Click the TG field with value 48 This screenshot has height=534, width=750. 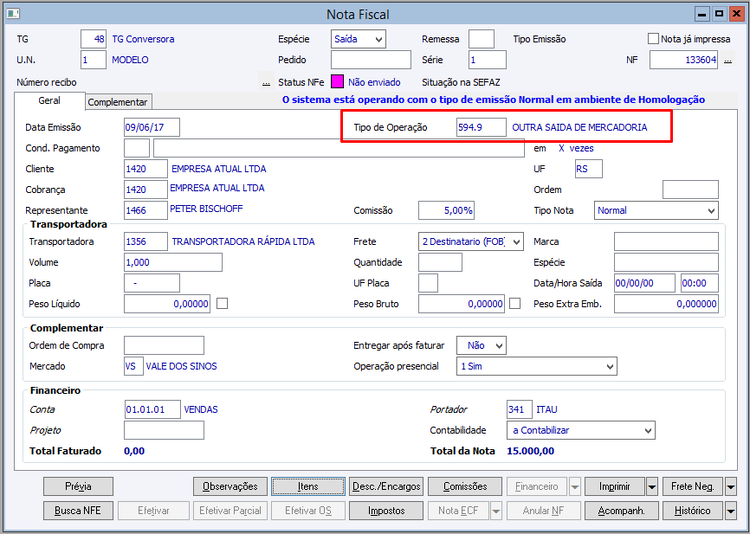coord(93,39)
